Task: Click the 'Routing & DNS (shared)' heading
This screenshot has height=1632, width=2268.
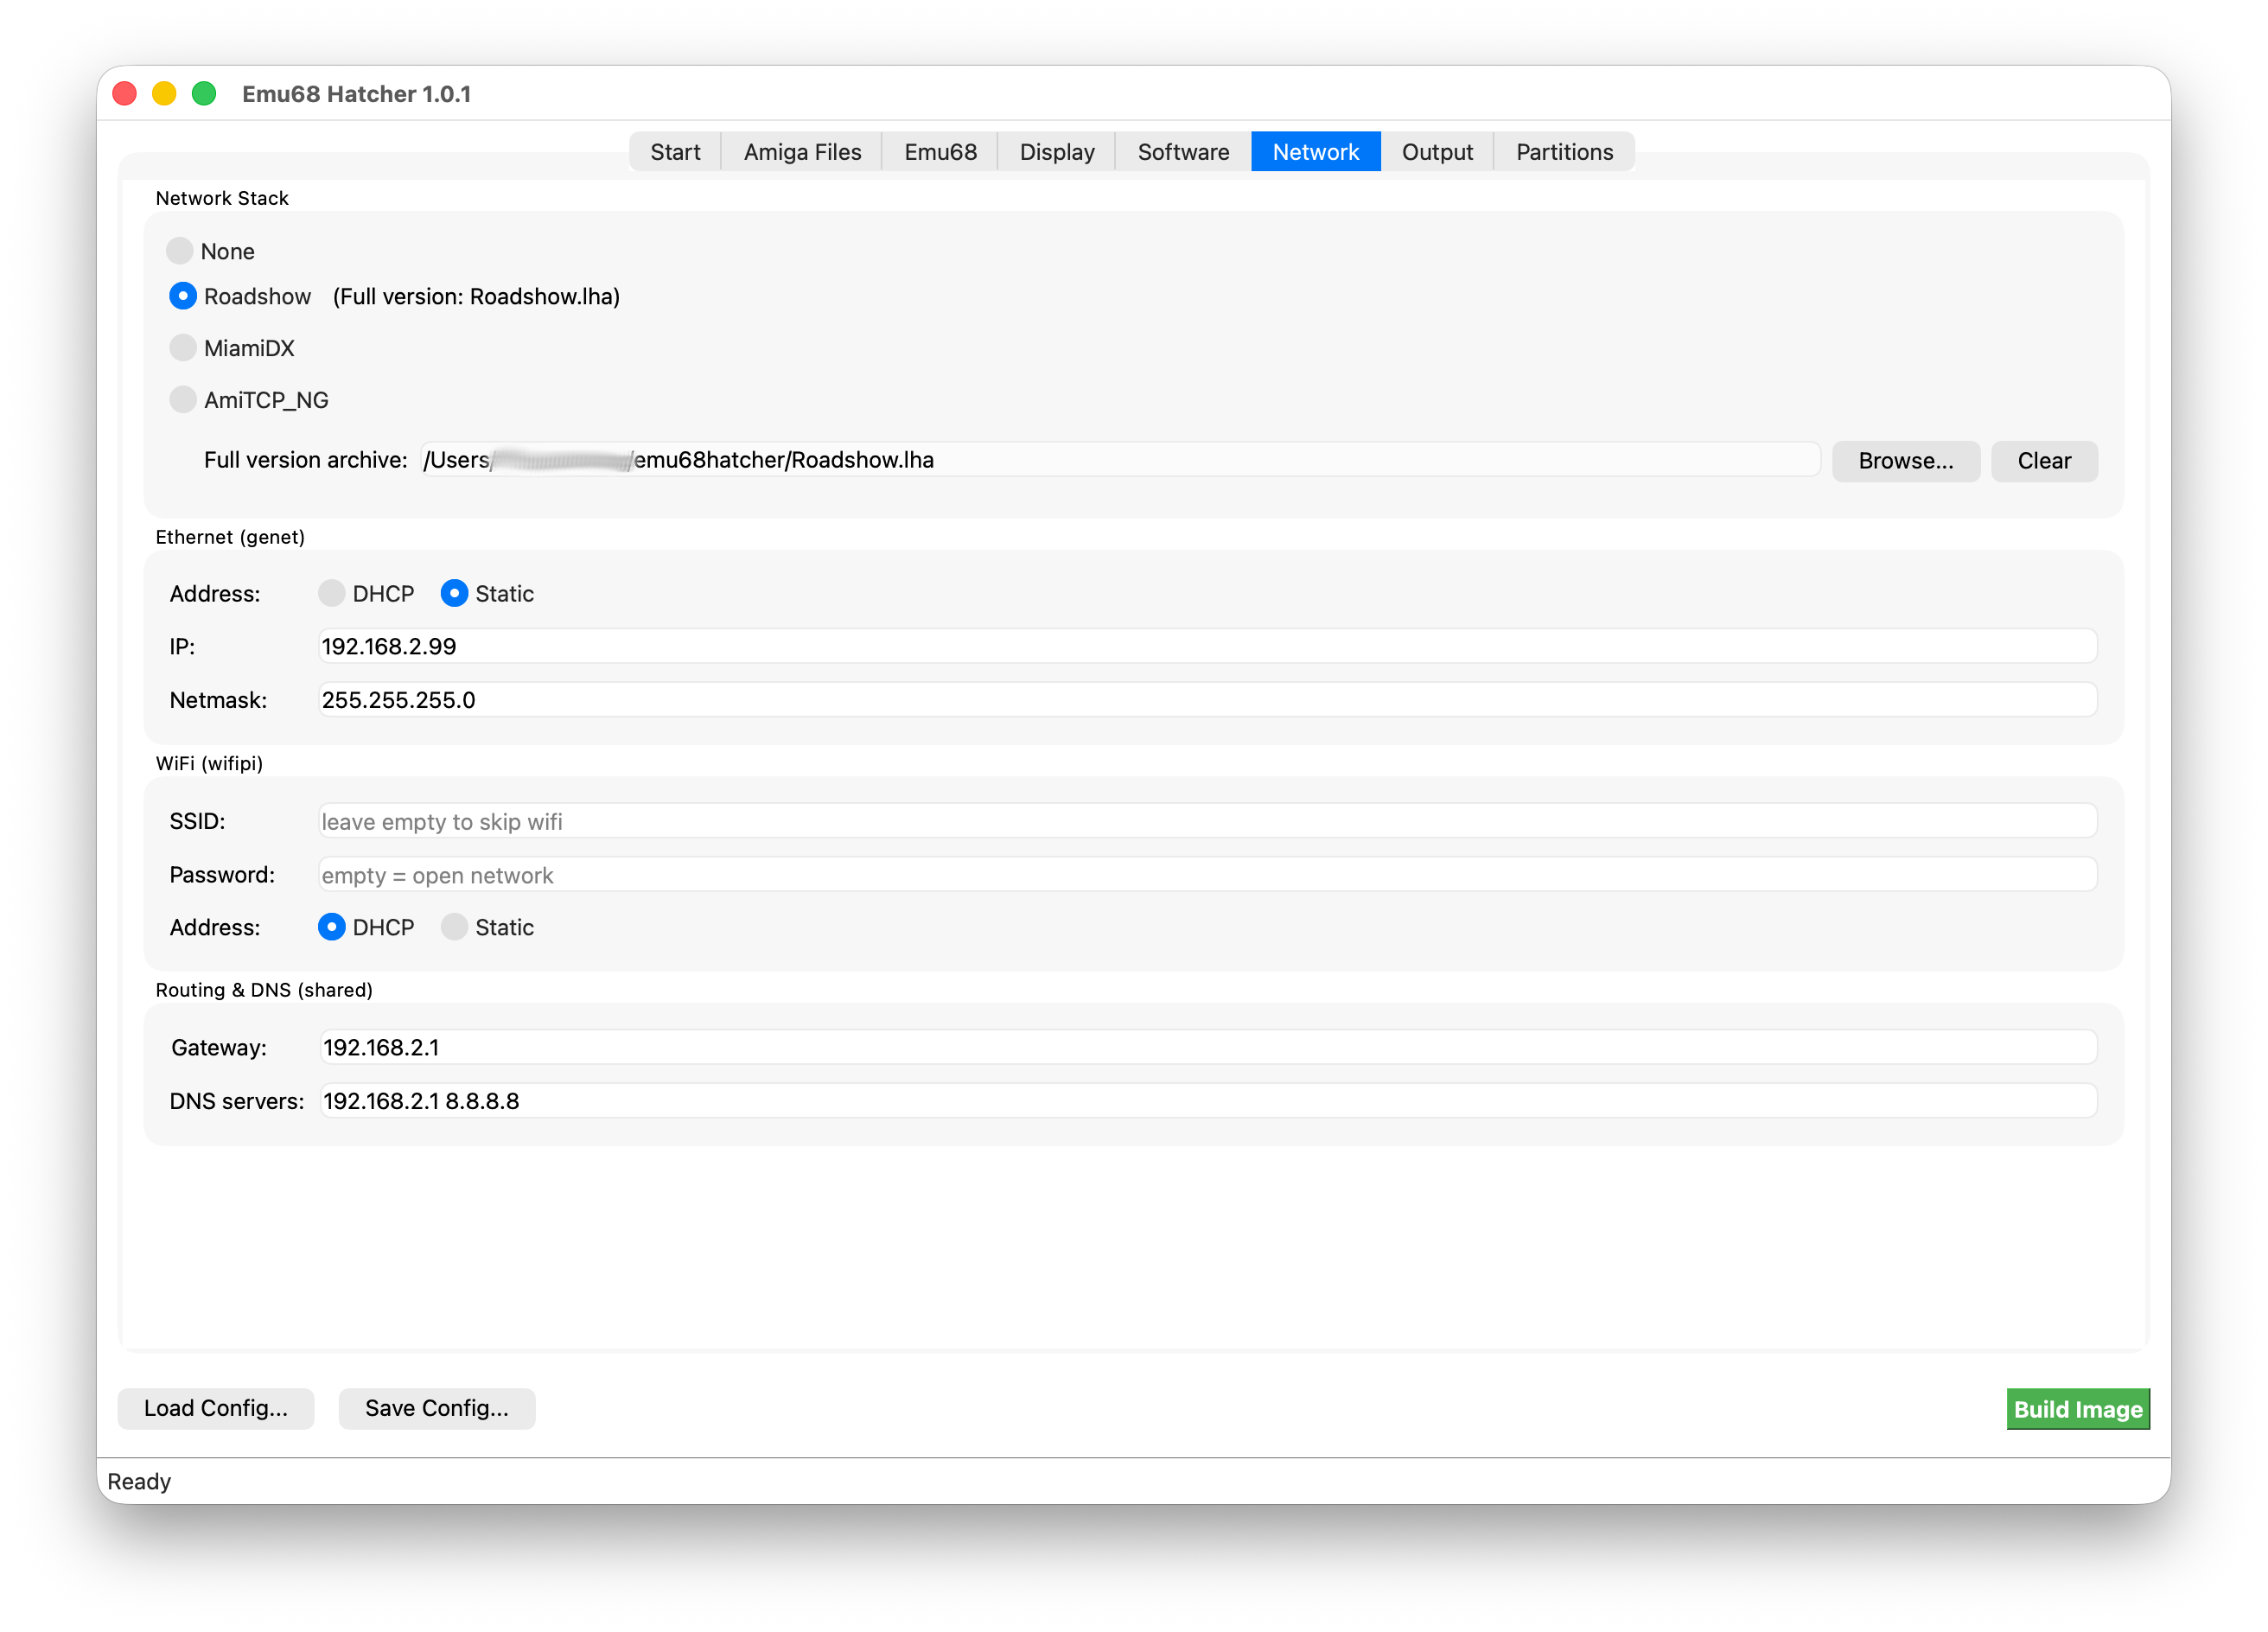Action: coord(264,990)
